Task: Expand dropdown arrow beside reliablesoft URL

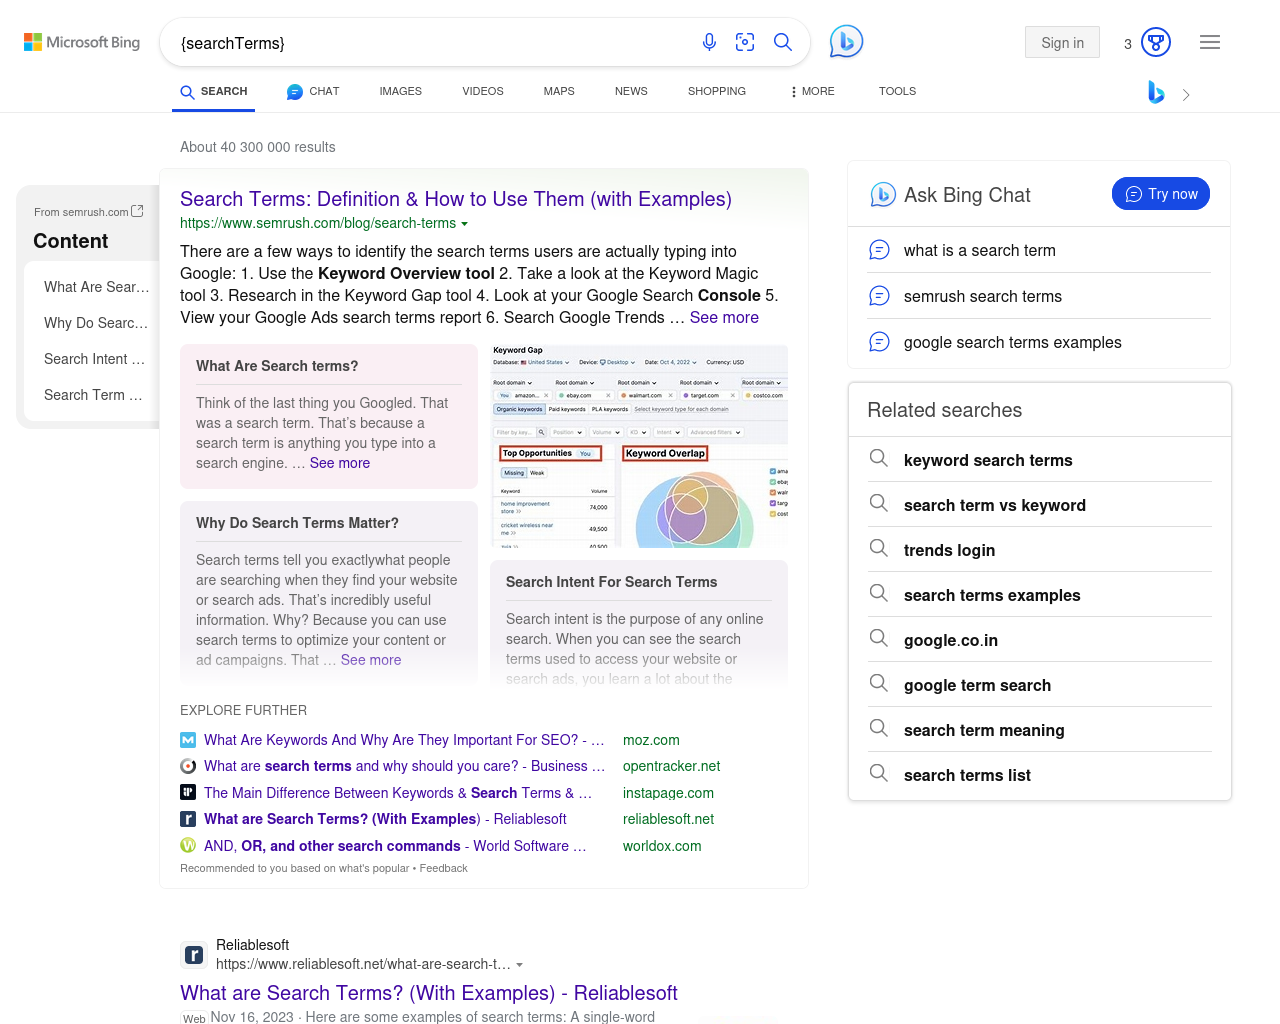Action: 520,965
